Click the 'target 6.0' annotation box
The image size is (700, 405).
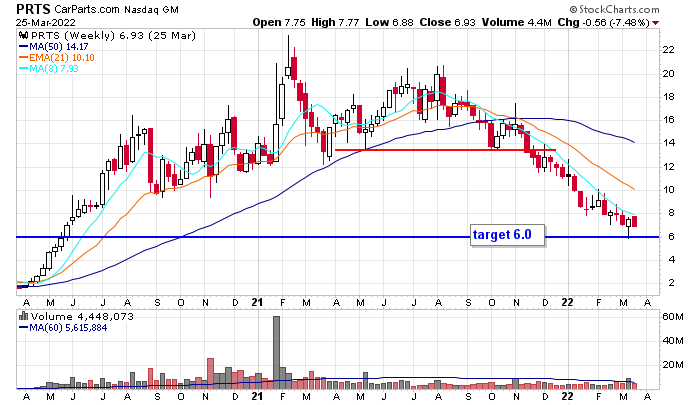(x=508, y=235)
